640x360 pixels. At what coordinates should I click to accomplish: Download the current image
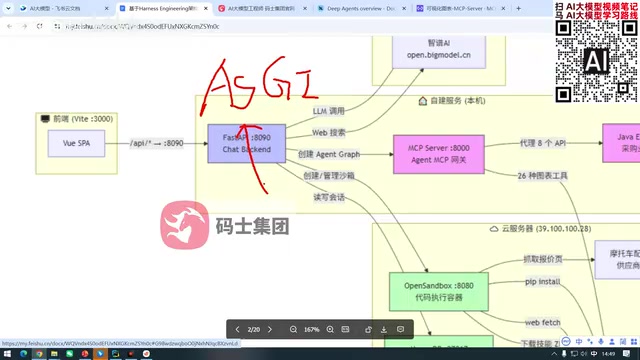tap(384, 329)
